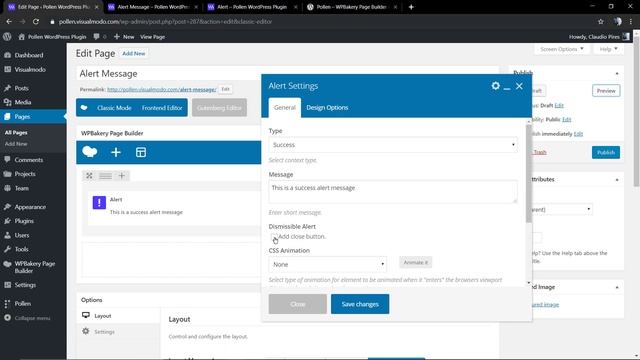Open the Type dropdown showing Success
The width and height of the screenshot is (640, 360).
(x=393, y=145)
